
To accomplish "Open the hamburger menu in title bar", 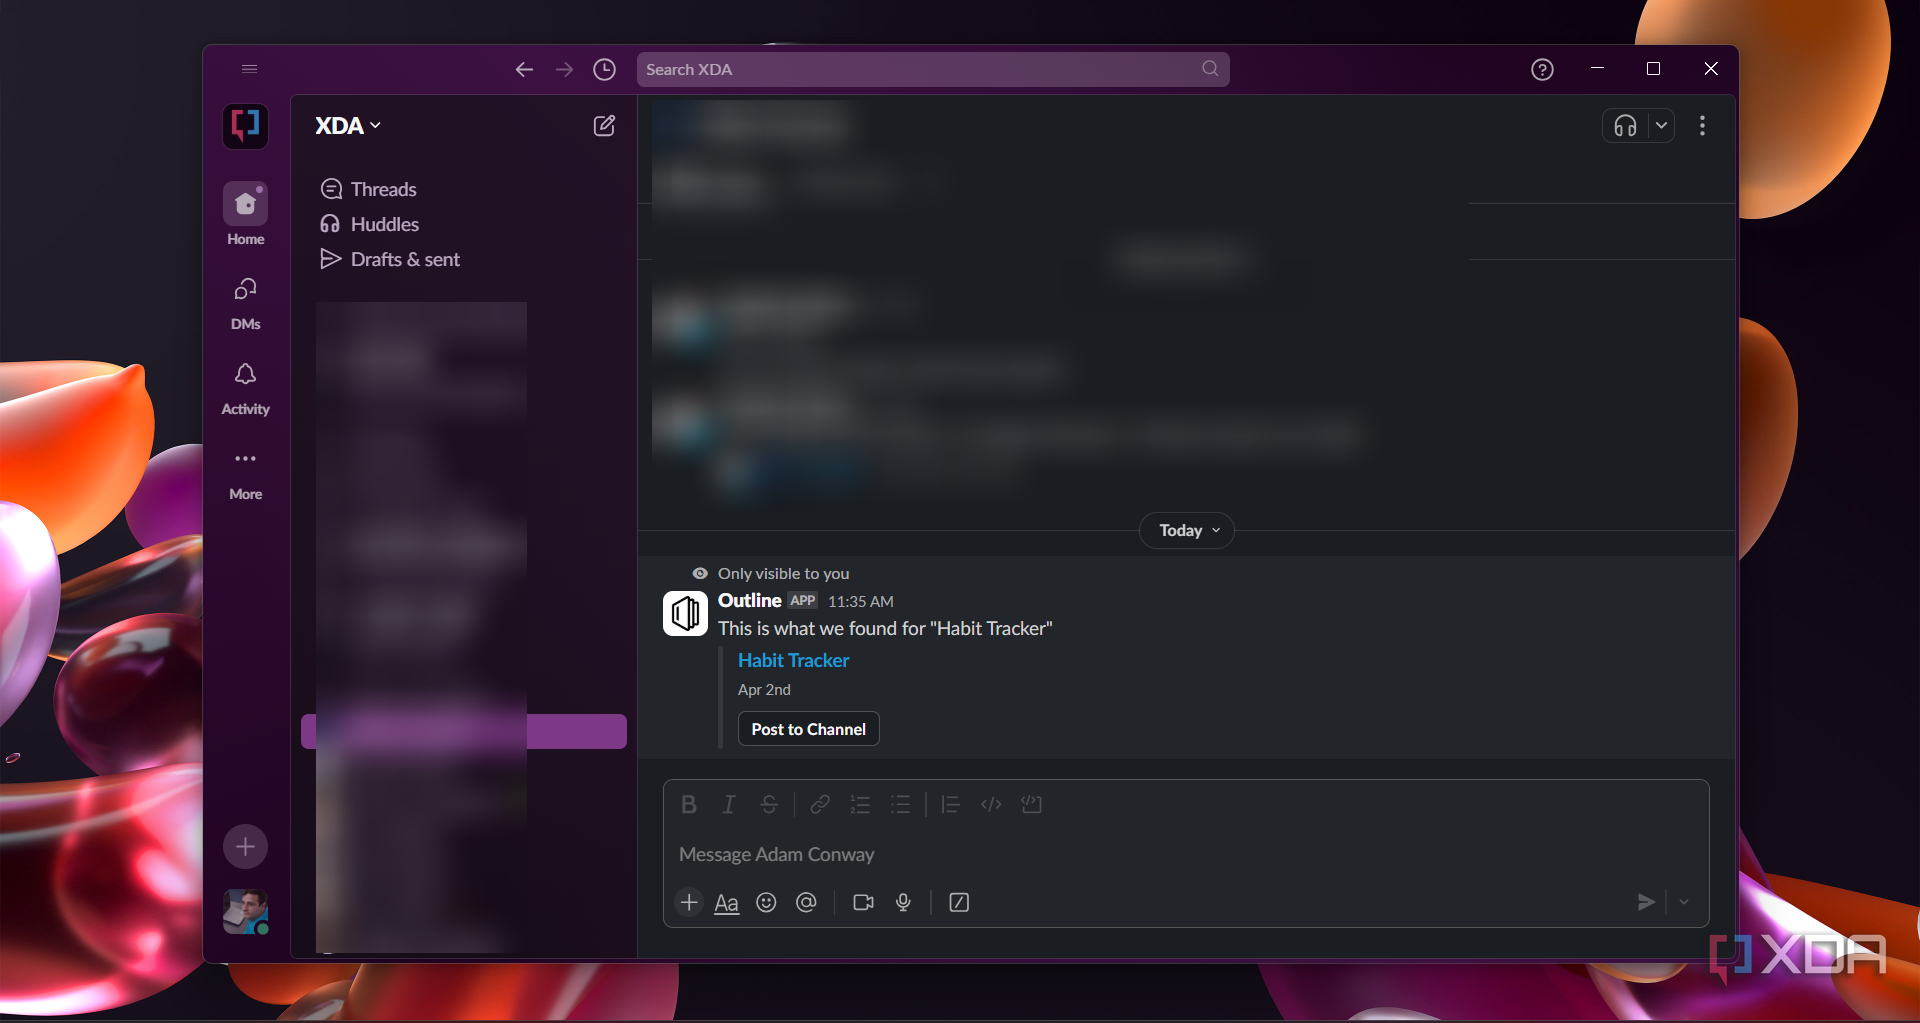I will coord(249,69).
